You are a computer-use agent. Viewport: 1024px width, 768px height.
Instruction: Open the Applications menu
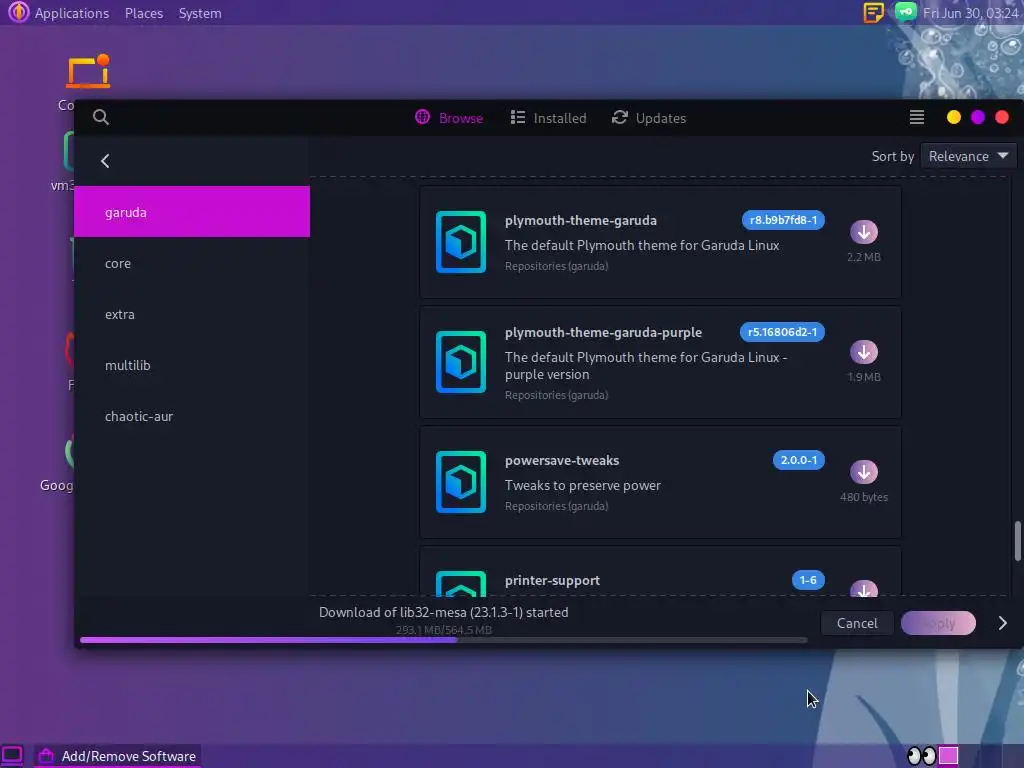pos(72,13)
